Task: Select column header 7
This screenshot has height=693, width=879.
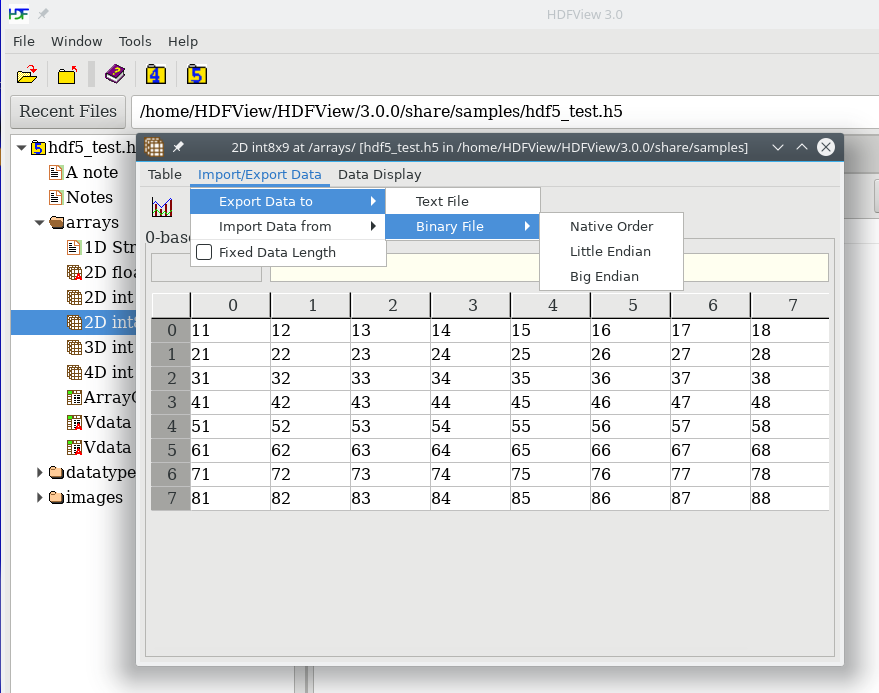Action: (790, 305)
